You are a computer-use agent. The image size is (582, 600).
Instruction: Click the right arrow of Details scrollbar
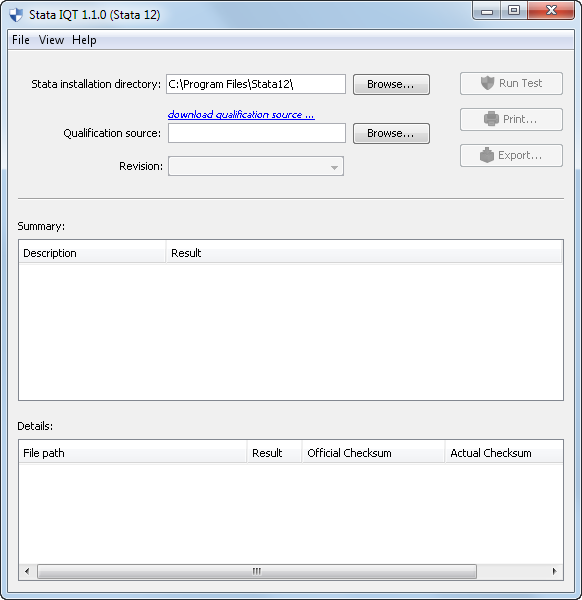pos(554,572)
